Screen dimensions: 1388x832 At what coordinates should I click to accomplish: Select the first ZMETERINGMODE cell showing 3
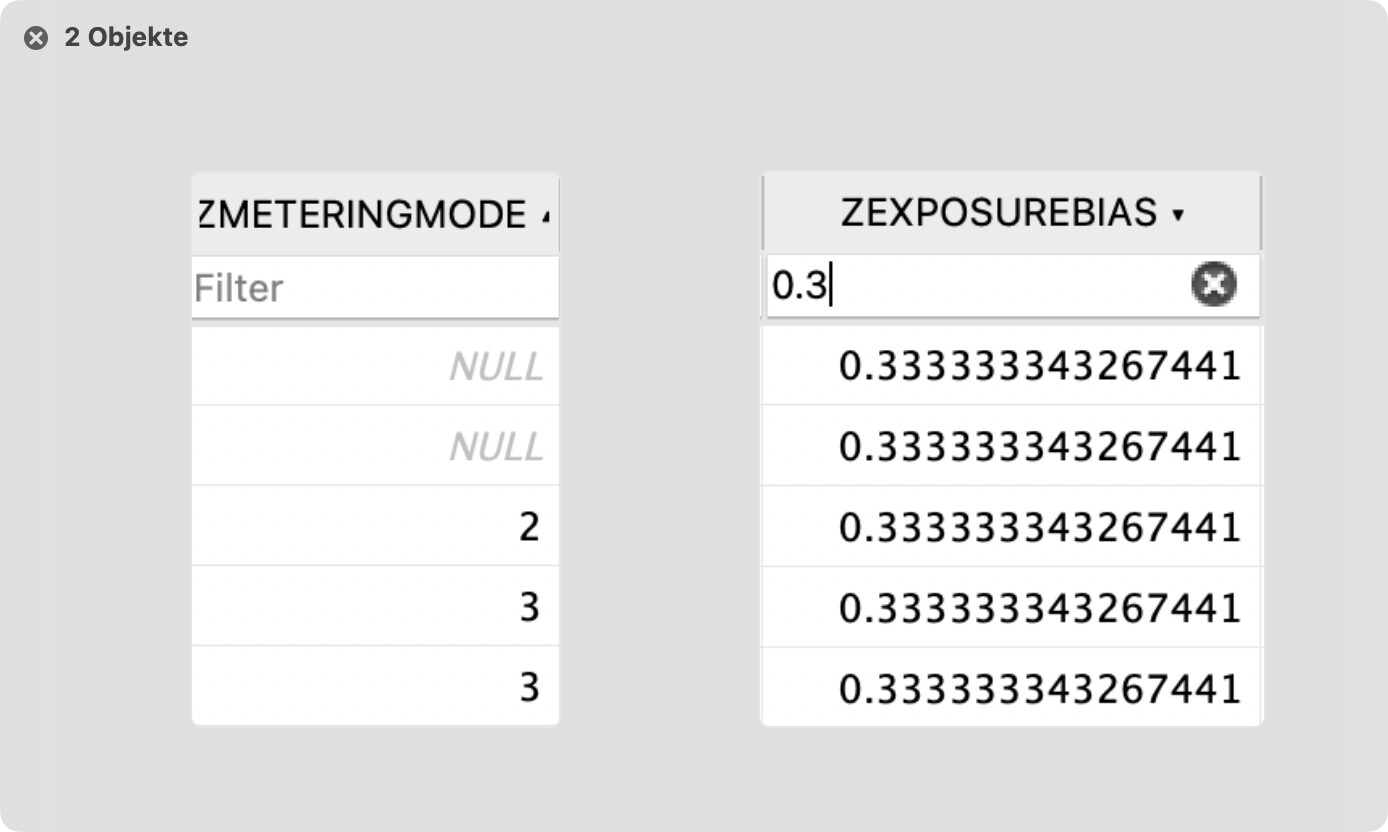[x=375, y=606]
